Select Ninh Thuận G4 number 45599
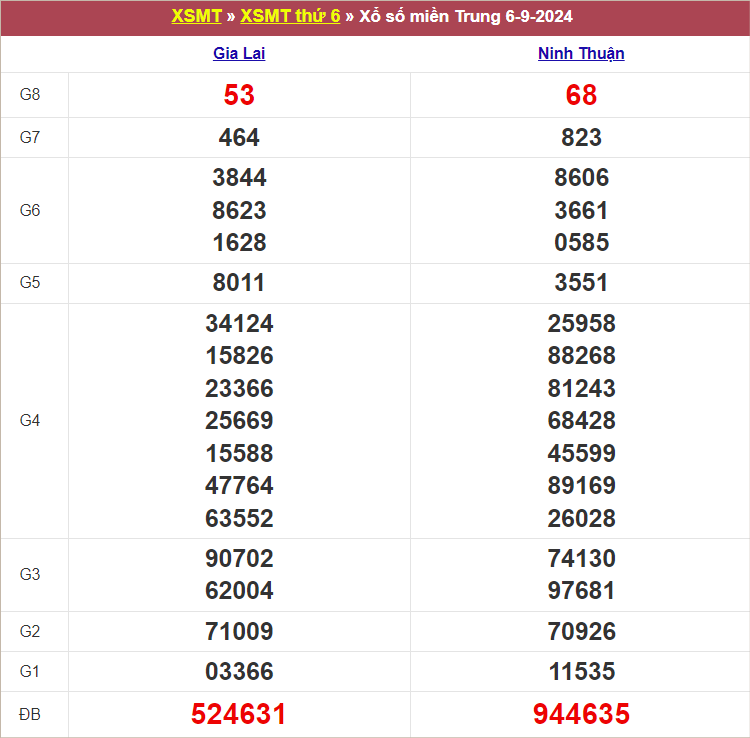The image size is (750, 738). (x=581, y=453)
